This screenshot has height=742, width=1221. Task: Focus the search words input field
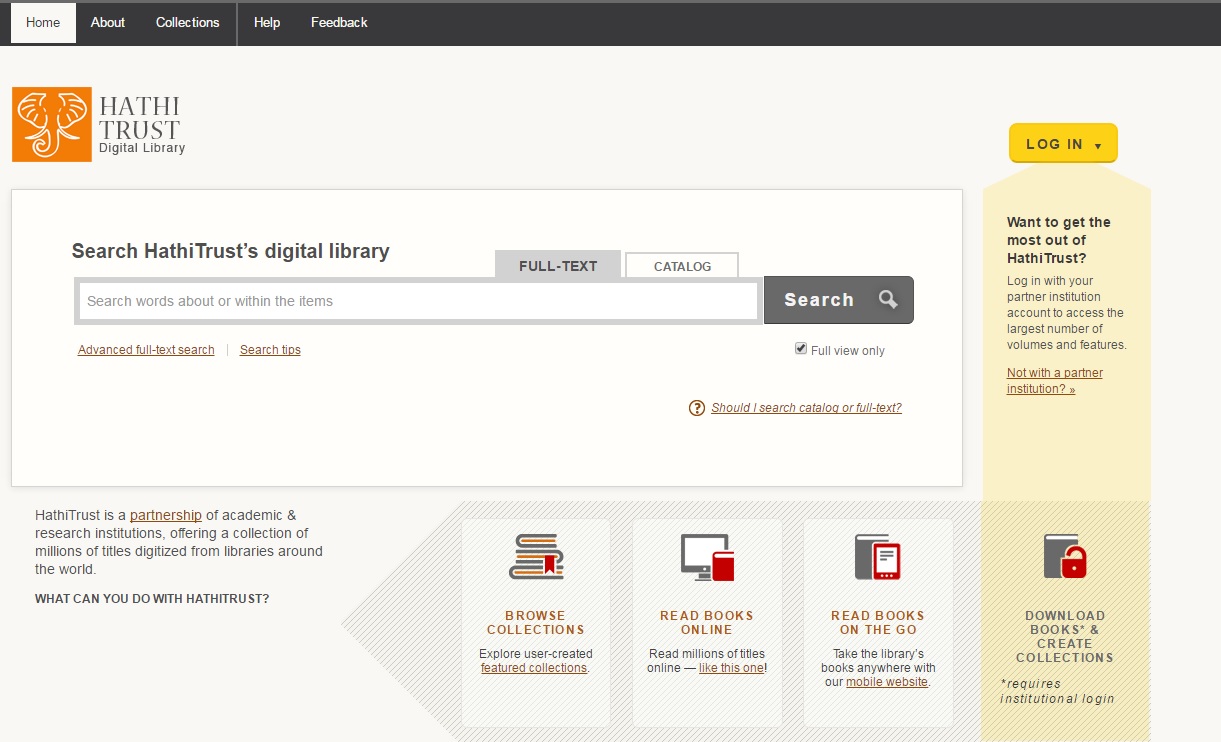[418, 301]
